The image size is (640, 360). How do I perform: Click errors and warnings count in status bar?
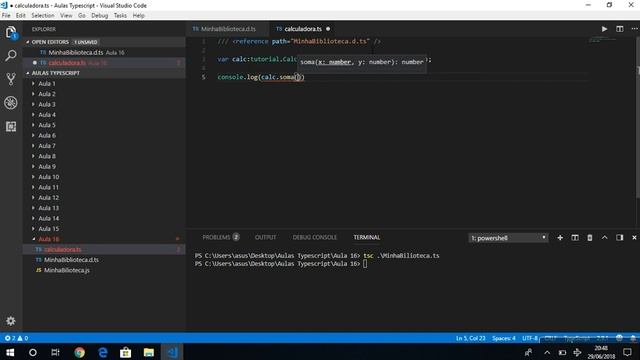click(16, 338)
